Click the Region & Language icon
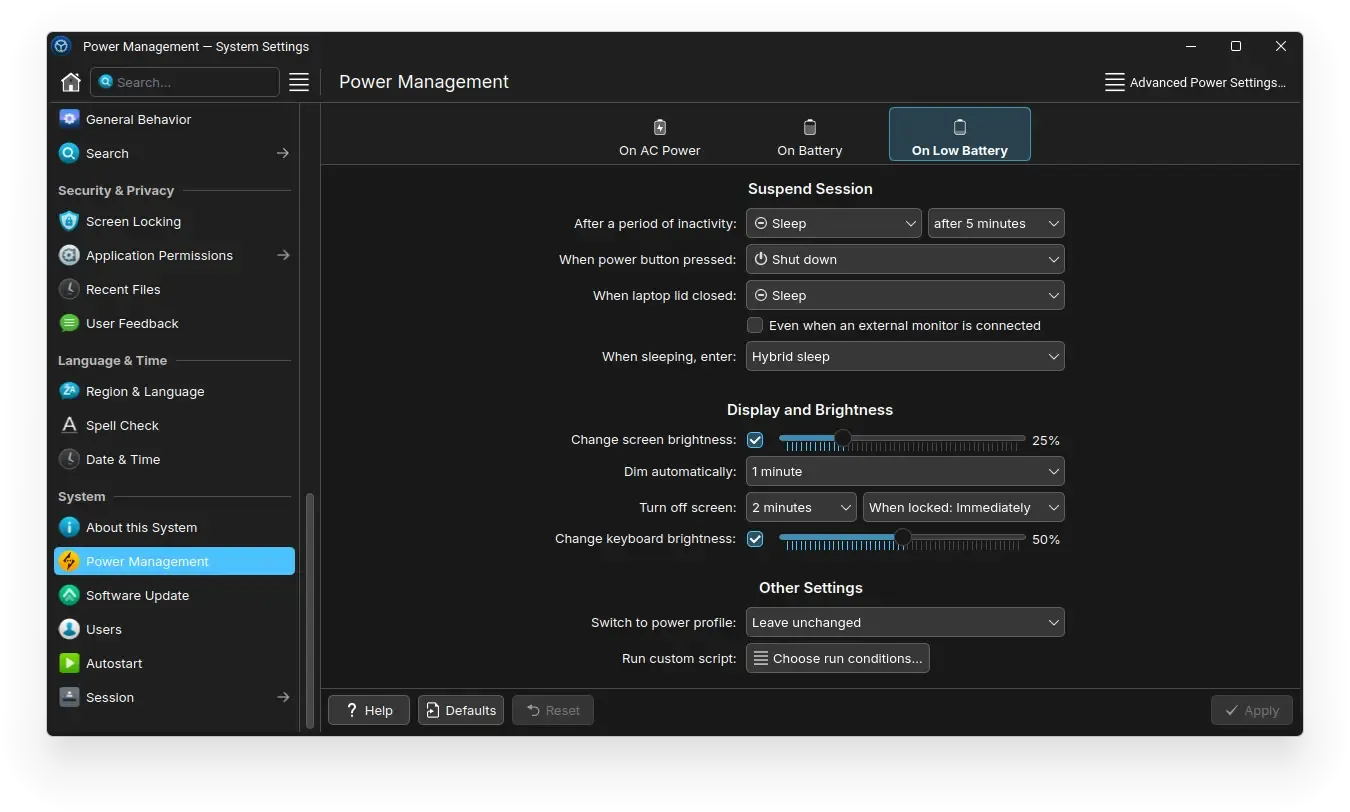The height and width of the screenshot is (812, 1350). [69, 391]
